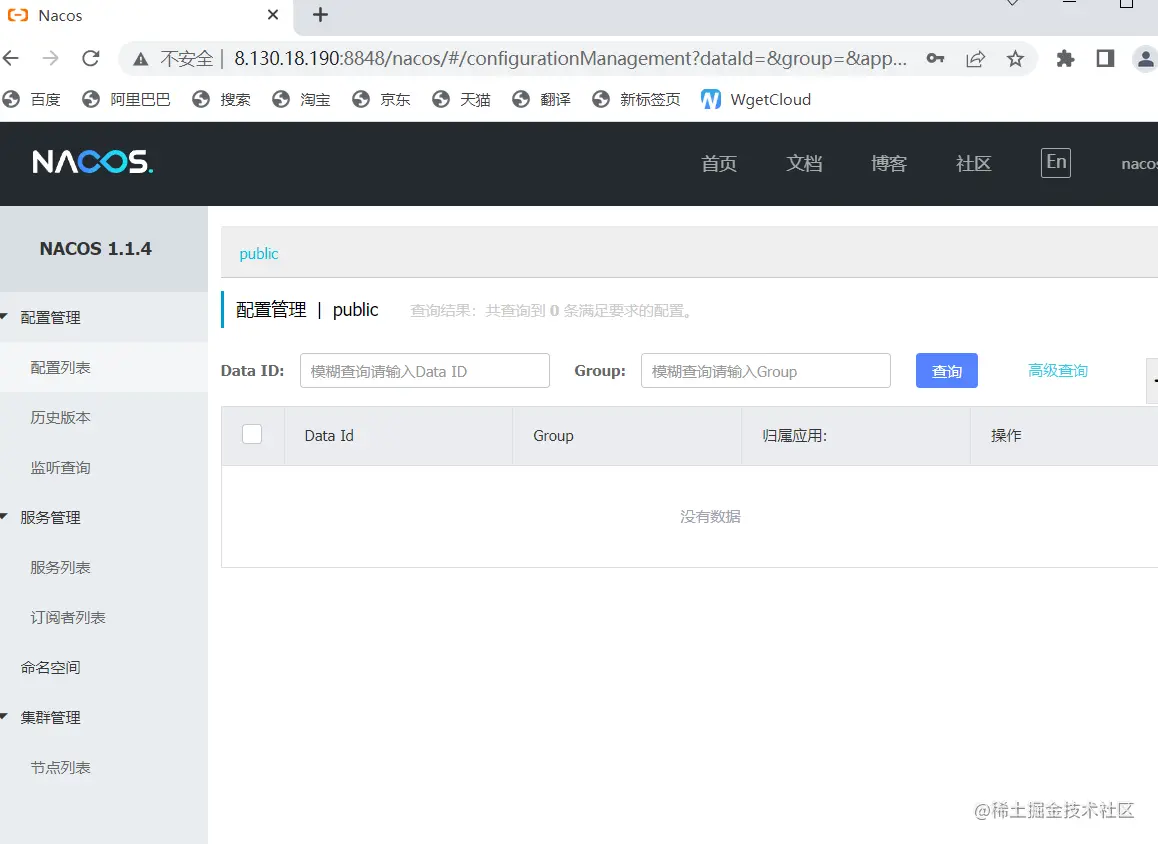
Task: Open 高级查询 advanced search
Action: [x=1058, y=371]
